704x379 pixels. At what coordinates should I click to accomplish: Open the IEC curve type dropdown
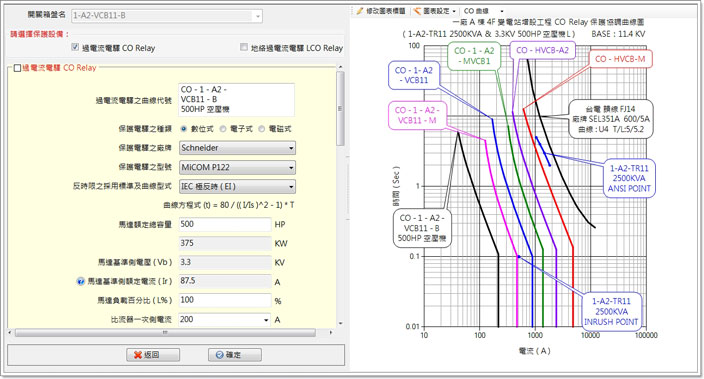point(237,186)
